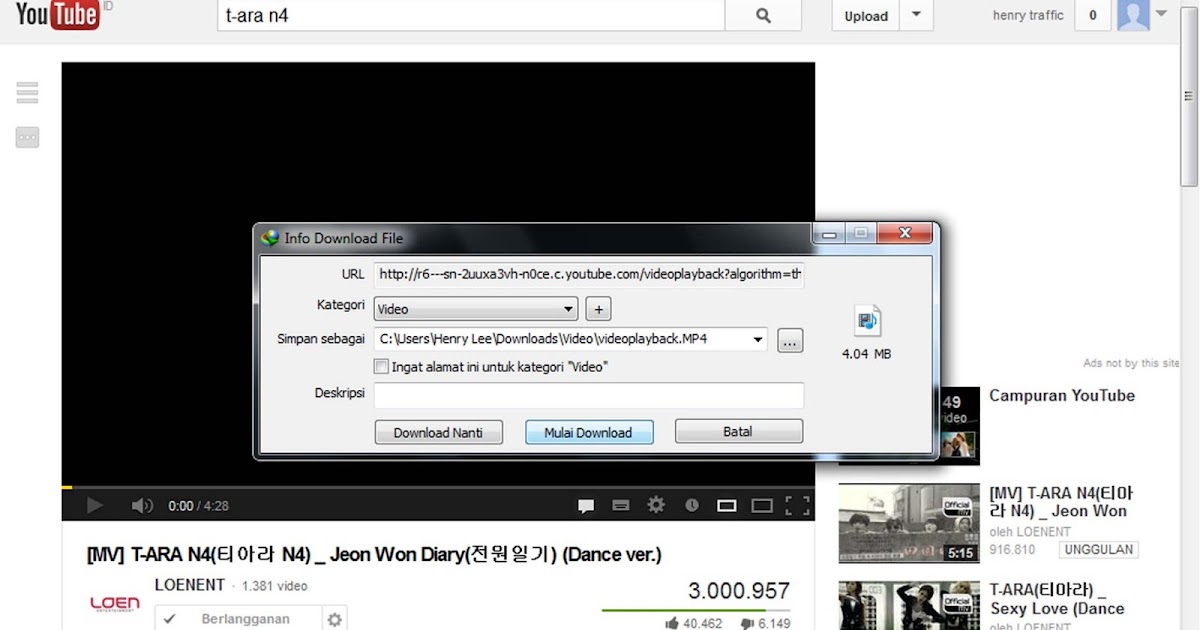Click the Download Nanti button
The height and width of the screenshot is (630, 1200).
pos(438,432)
